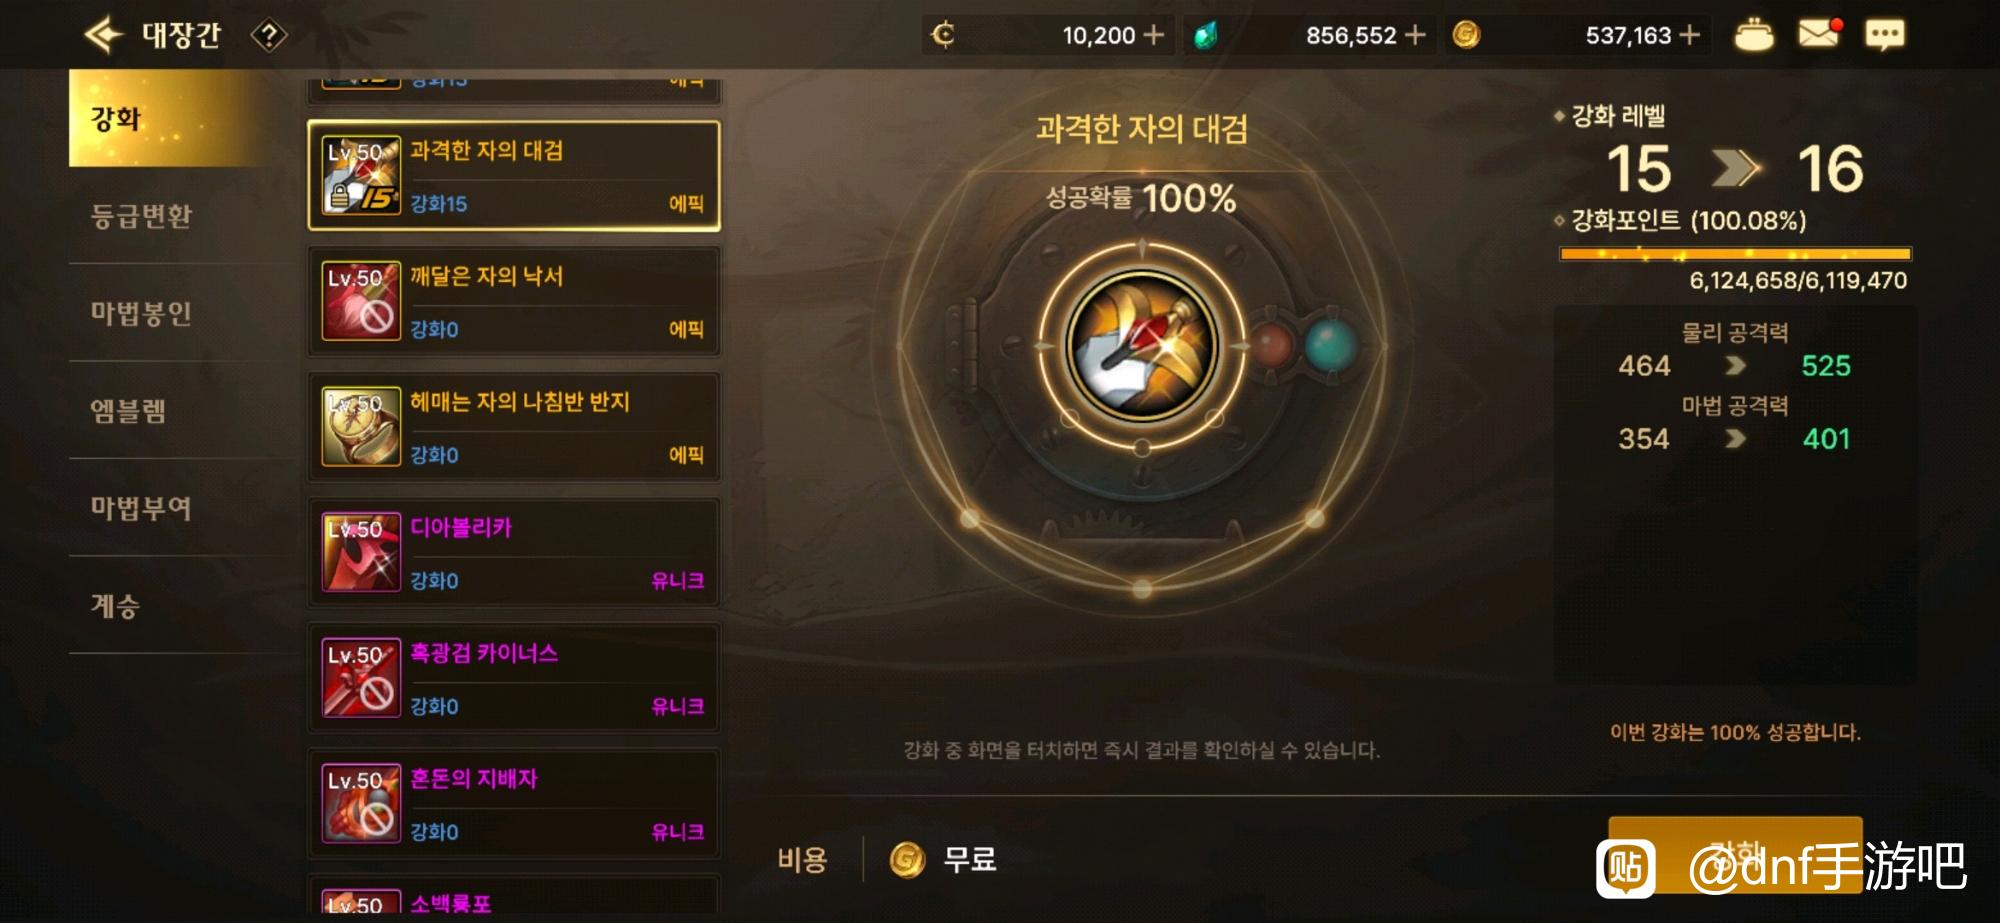The image size is (2000, 923).
Task: Switch to the 등급변환 tab
Action: pyautogui.click(x=141, y=216)
